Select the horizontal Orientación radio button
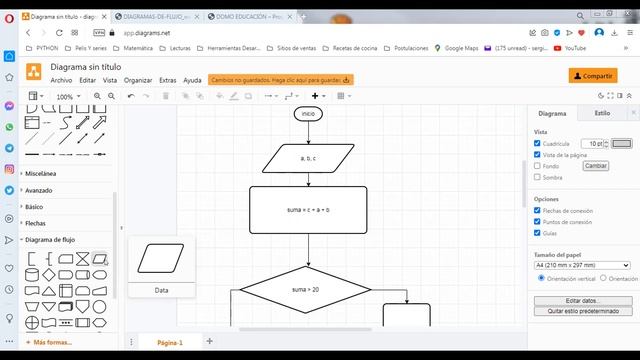640x360 pixels. tap(603, 278)
